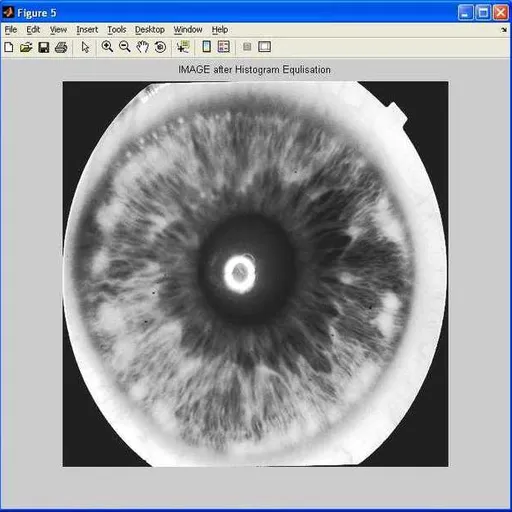Save the figure with floppy disk icon
The height and width of the screenshot is (512, 512).
(44, 47)
